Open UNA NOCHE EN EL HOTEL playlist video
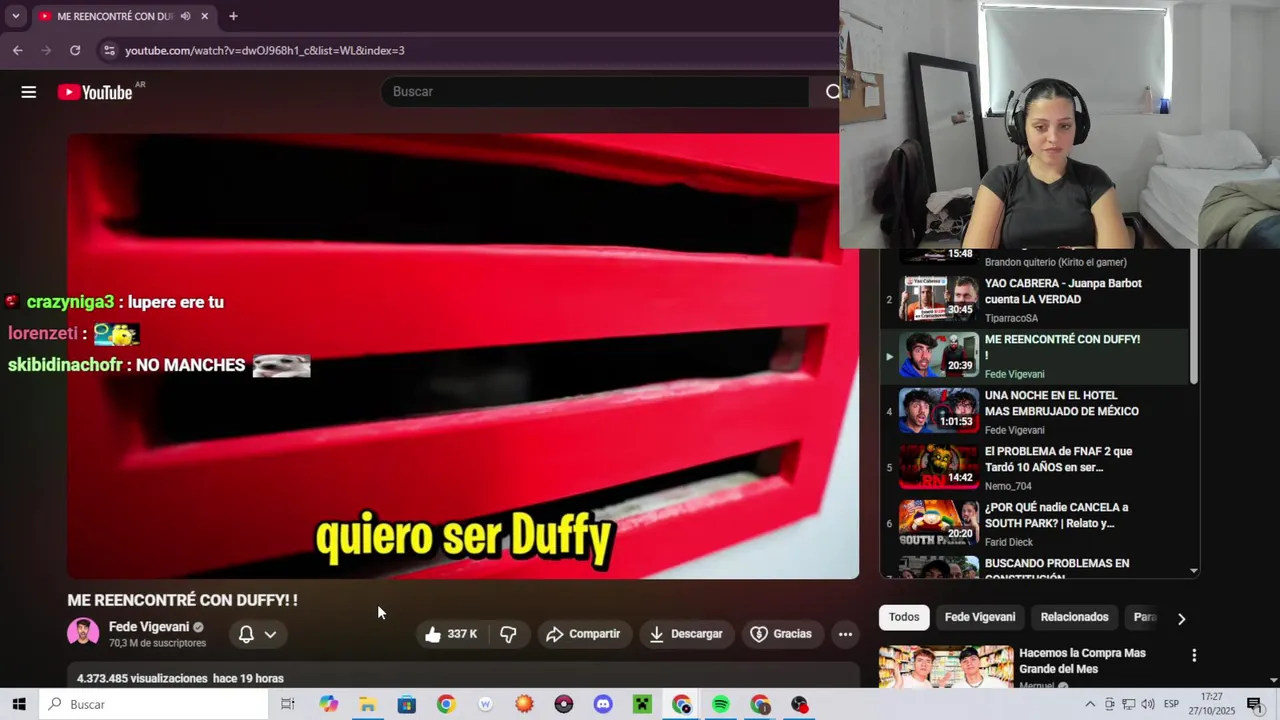The width and height of the screenshot is (1280, 720). point(1034,411)
